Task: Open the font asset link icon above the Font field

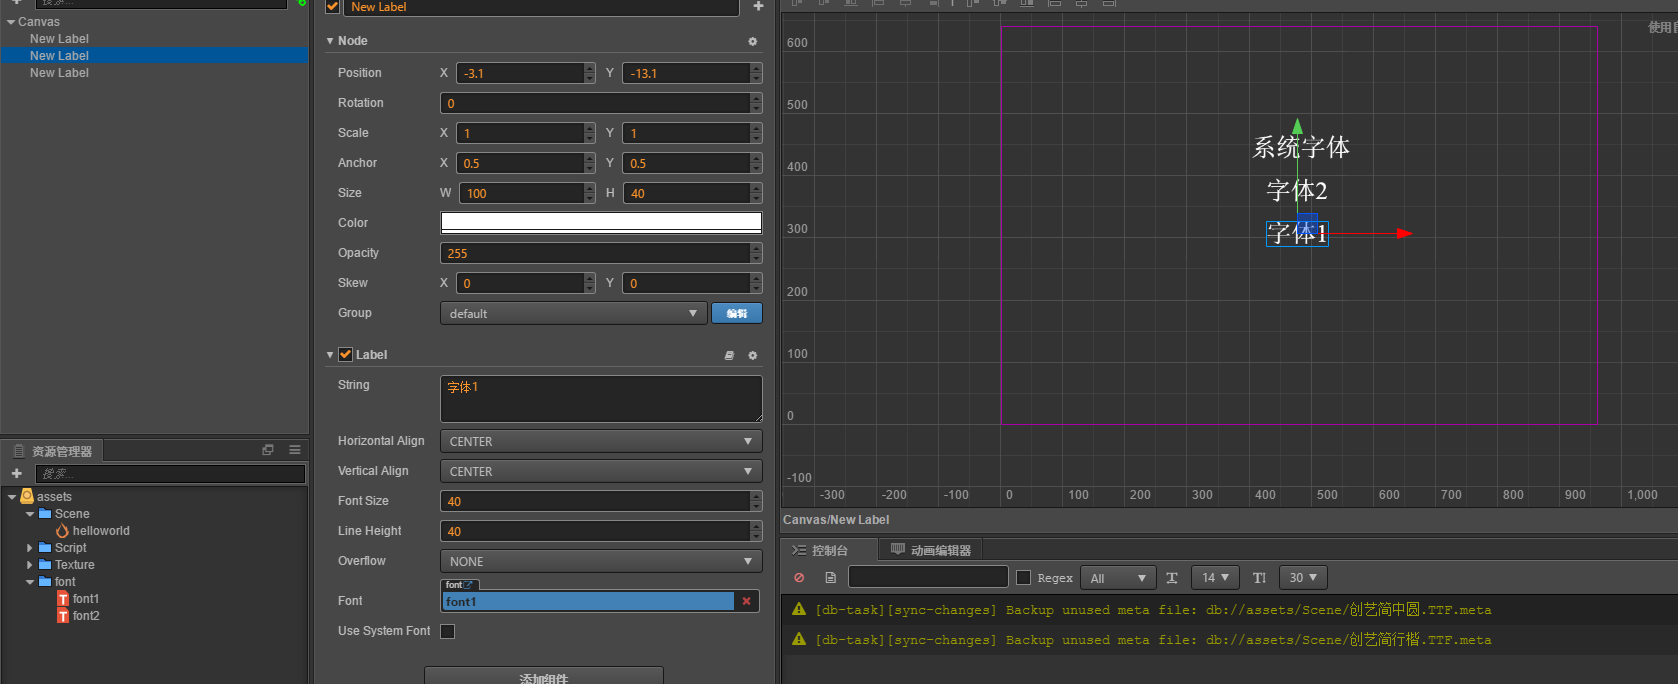Action: pyautogui.click(x=468, y=585)
